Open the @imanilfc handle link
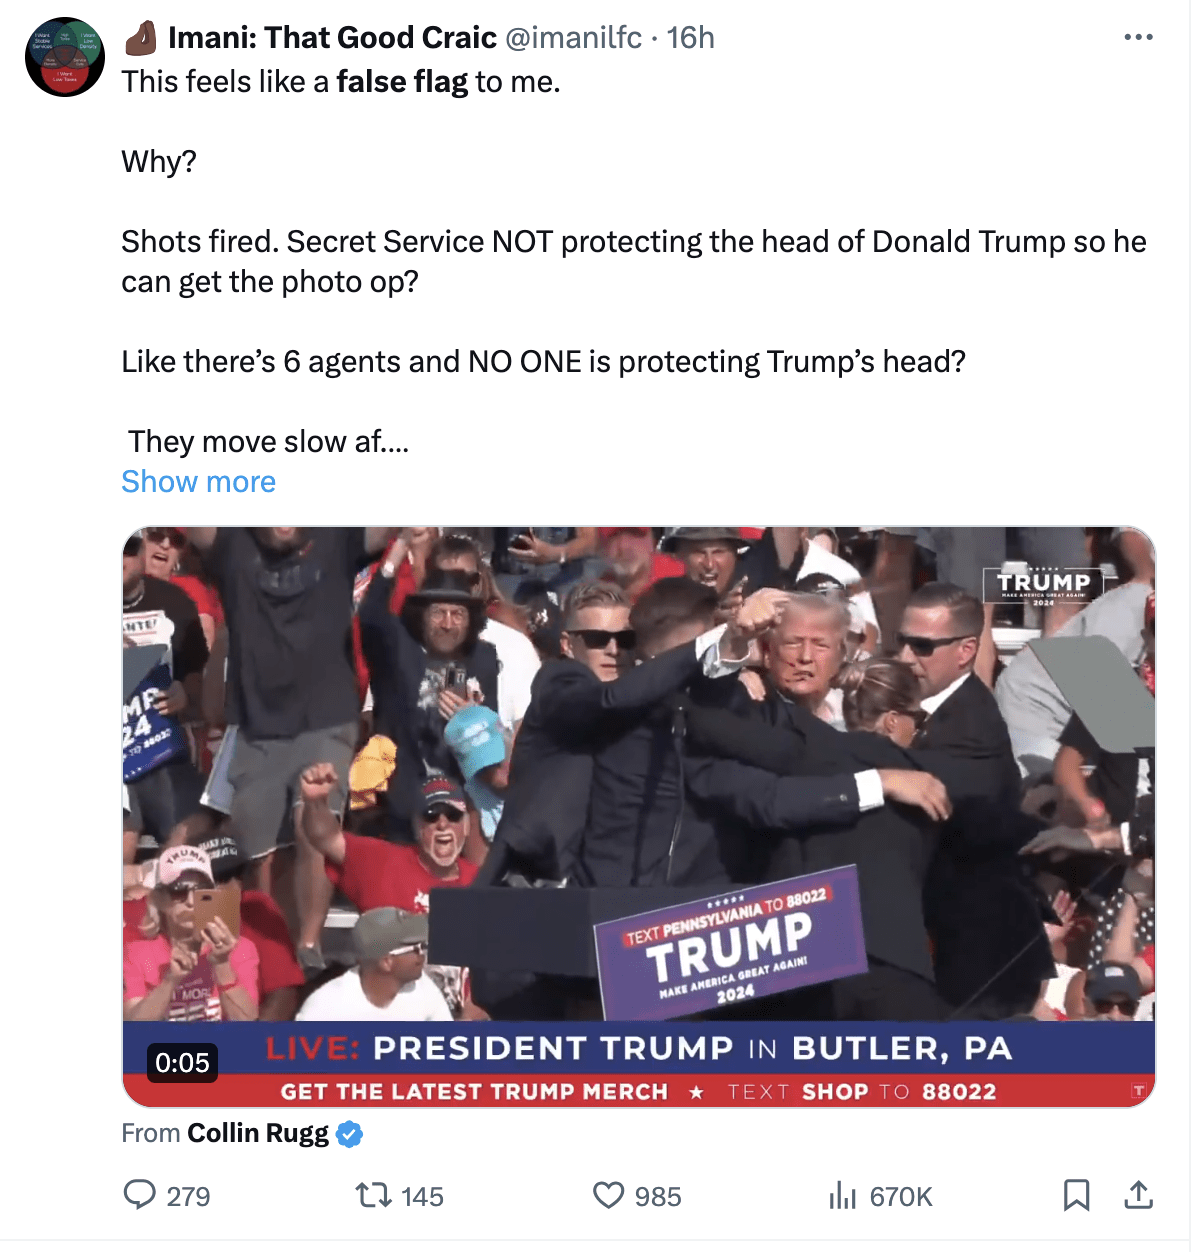 pyautogui.click(x=573, y=38)
